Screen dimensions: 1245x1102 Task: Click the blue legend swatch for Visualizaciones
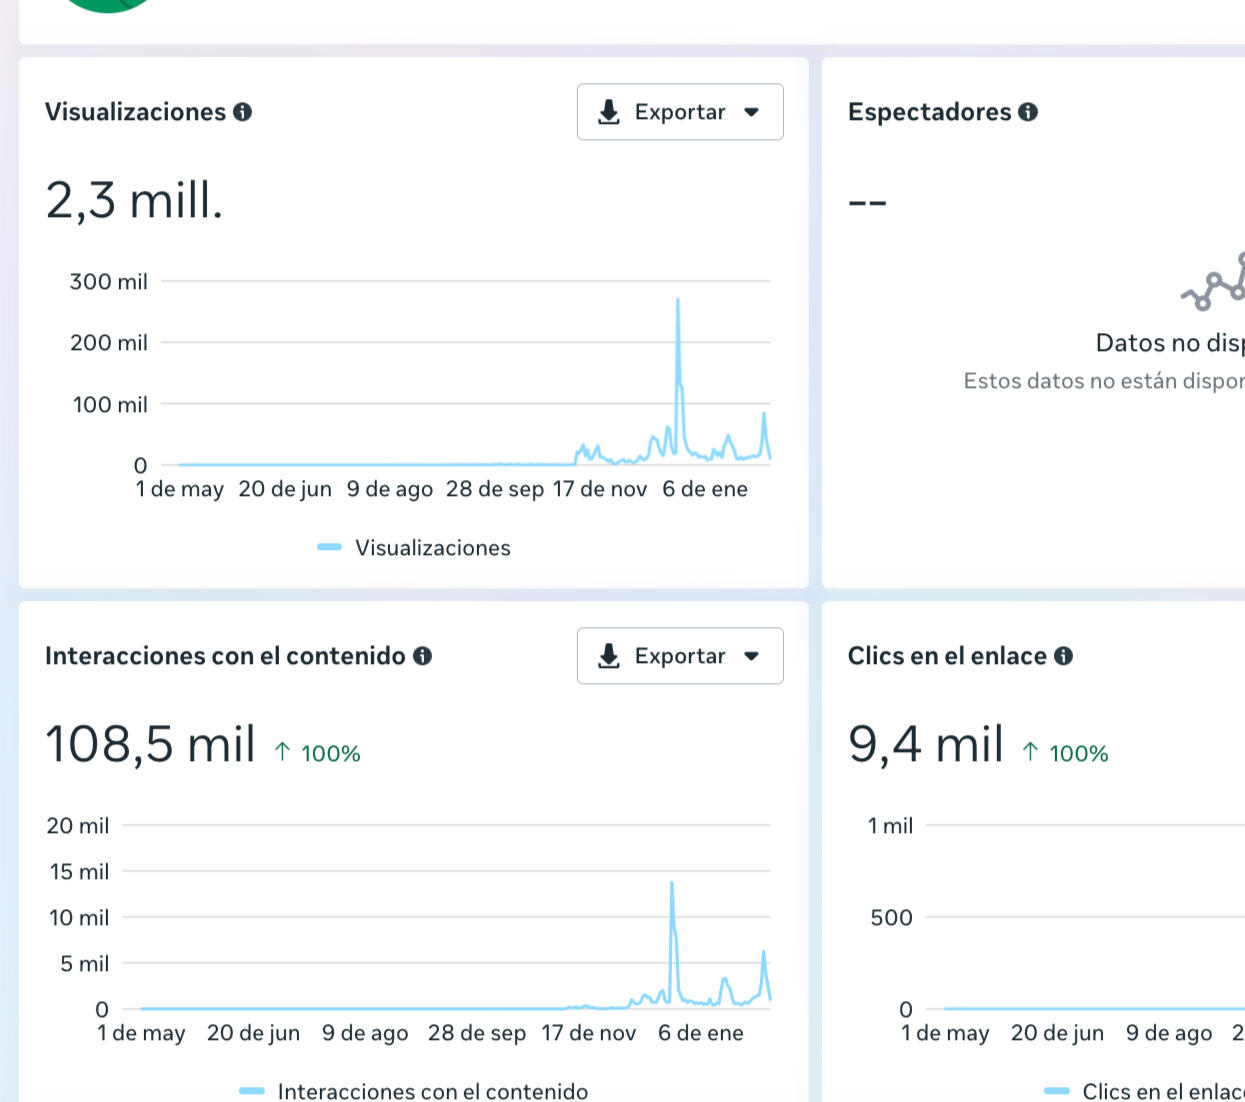pyautogui.click(x=329, y=547)
